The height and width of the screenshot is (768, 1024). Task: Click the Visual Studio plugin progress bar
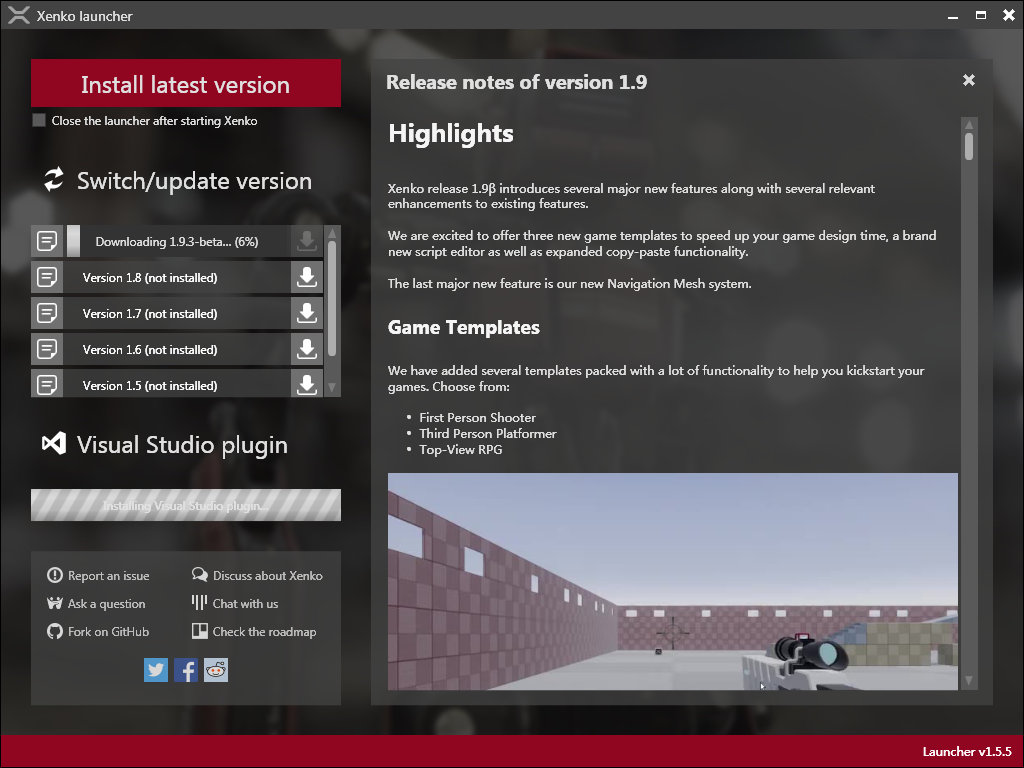[x=185, y=506]
